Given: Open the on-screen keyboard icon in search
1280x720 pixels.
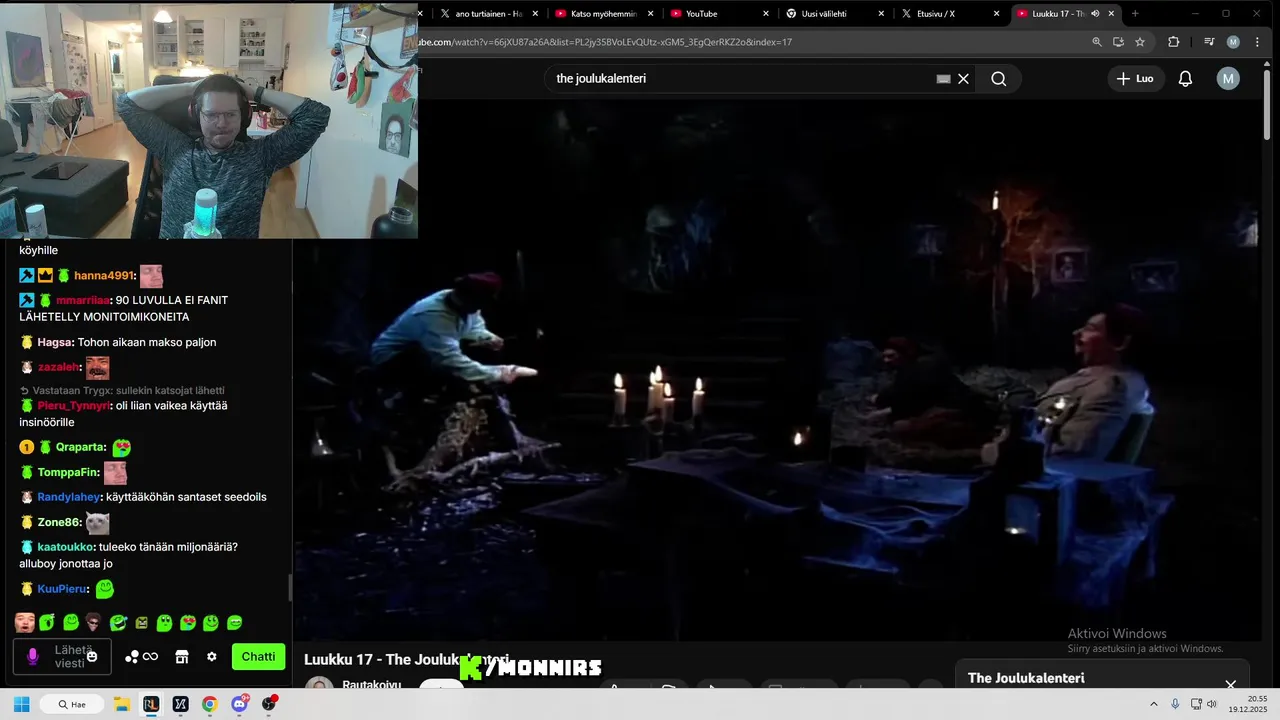Looking at the screenshot, I should pos(943,79).
